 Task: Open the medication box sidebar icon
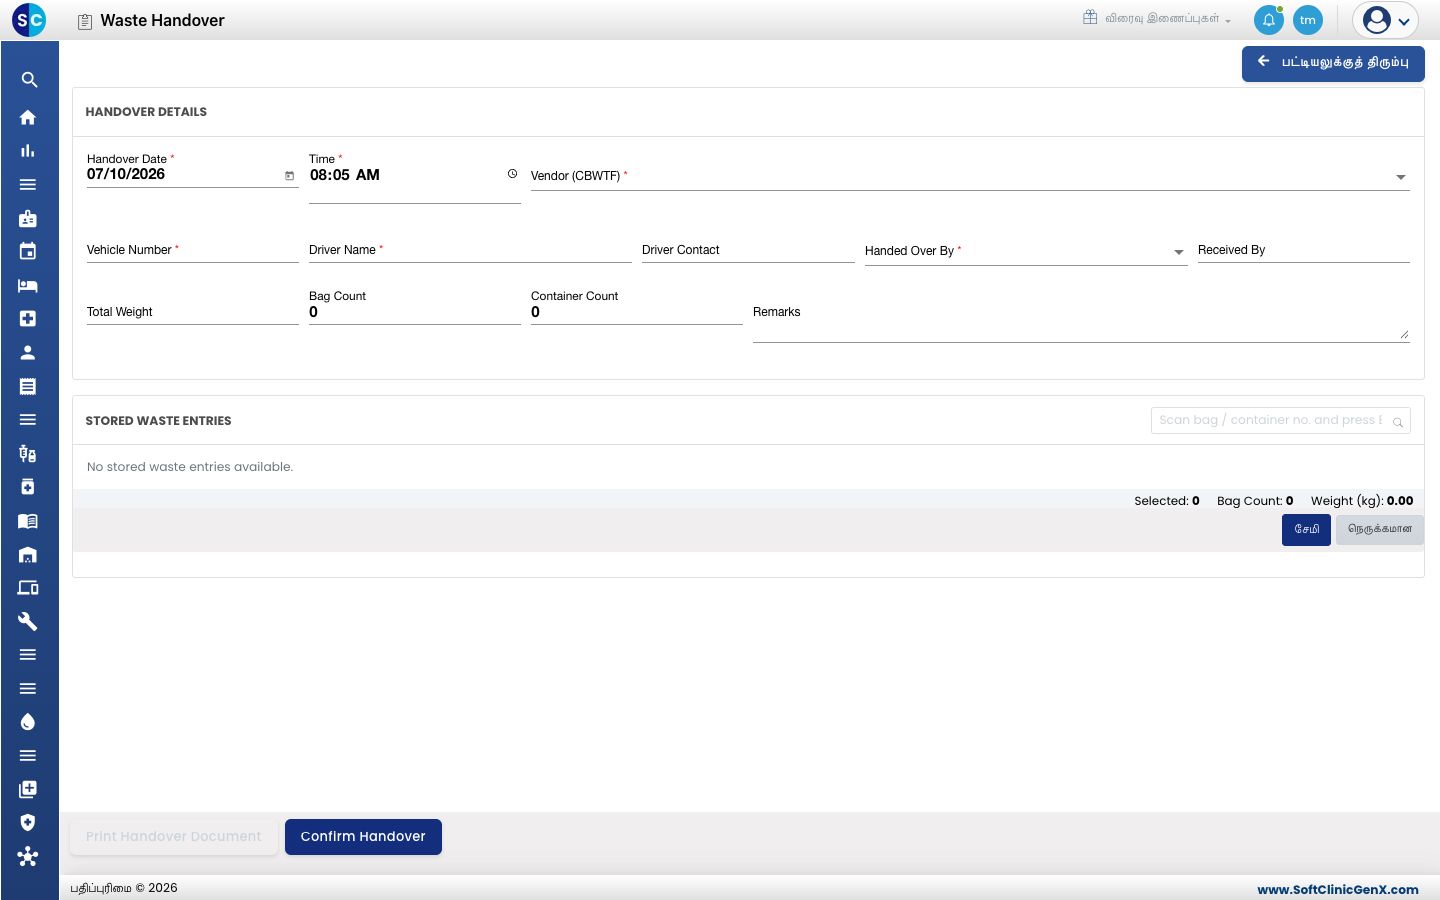coord(28,487)
